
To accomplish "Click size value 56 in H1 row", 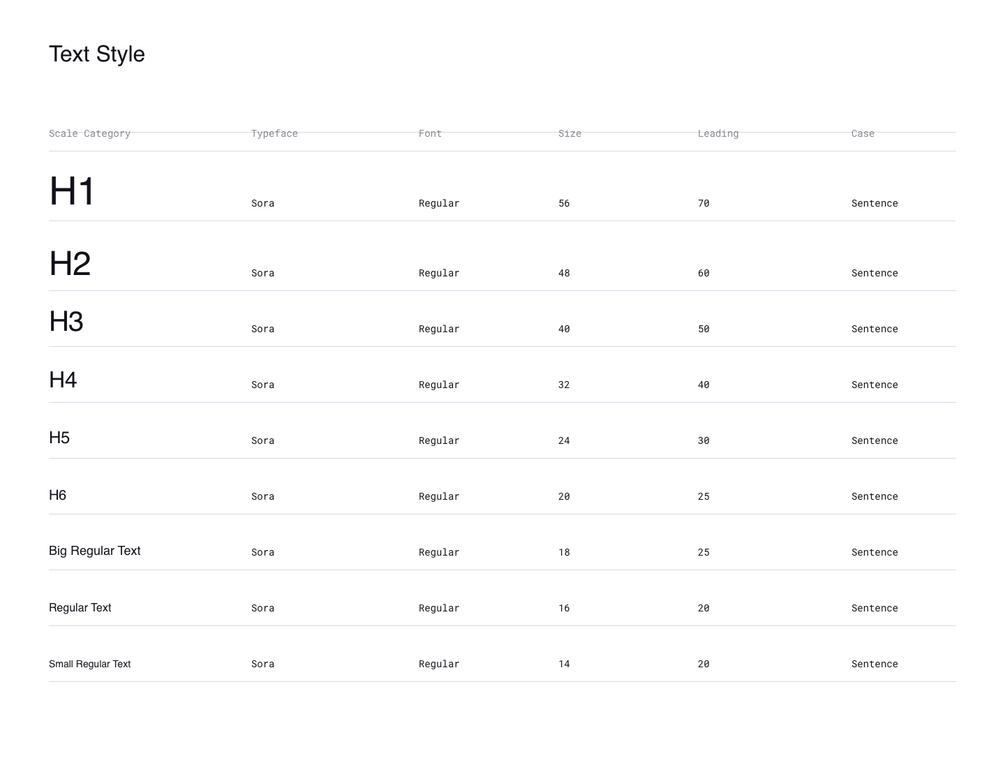I will 564,204.
